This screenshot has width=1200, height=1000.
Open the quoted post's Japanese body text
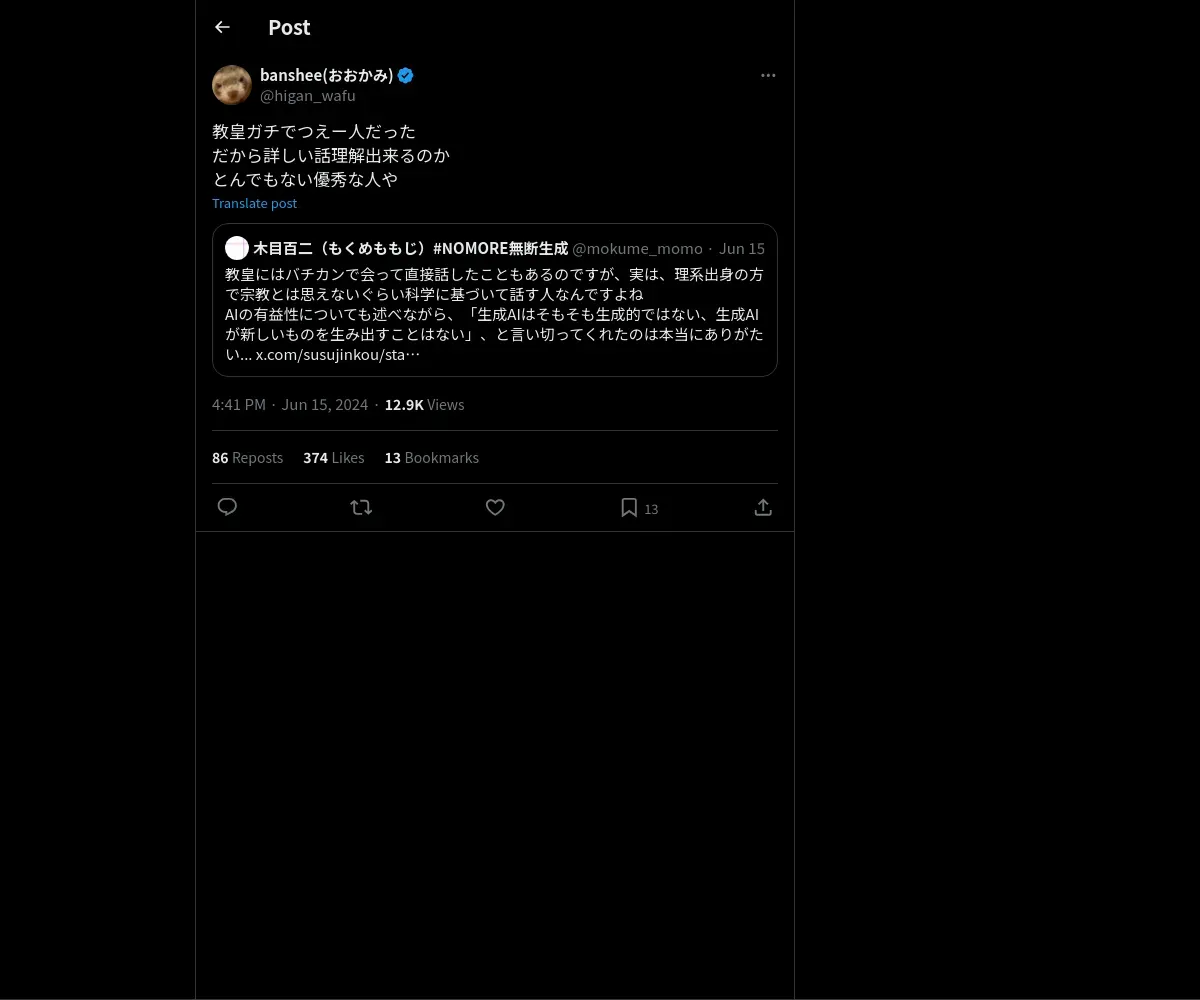pos(495,314)
